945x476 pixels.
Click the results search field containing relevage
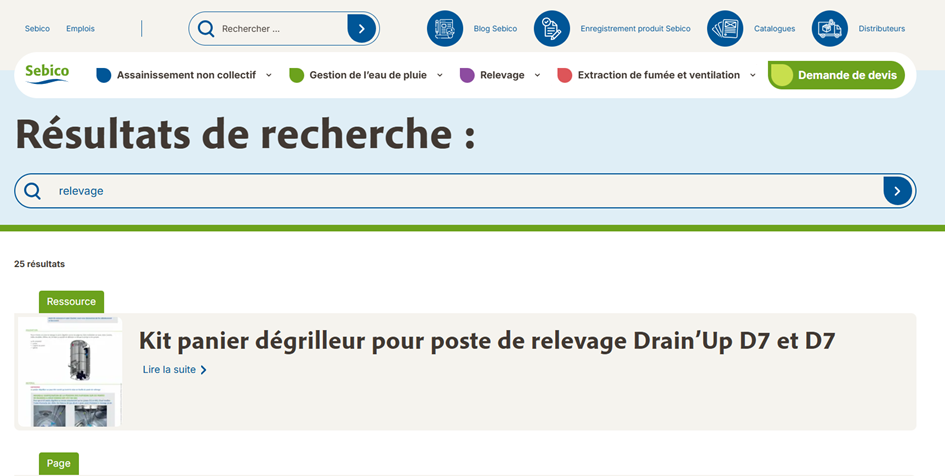[467, 191]
